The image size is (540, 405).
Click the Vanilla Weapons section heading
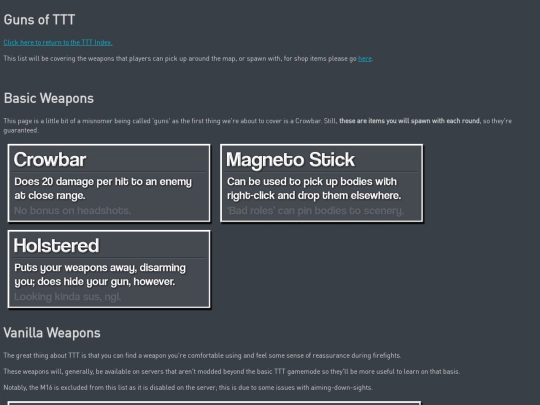52,333
